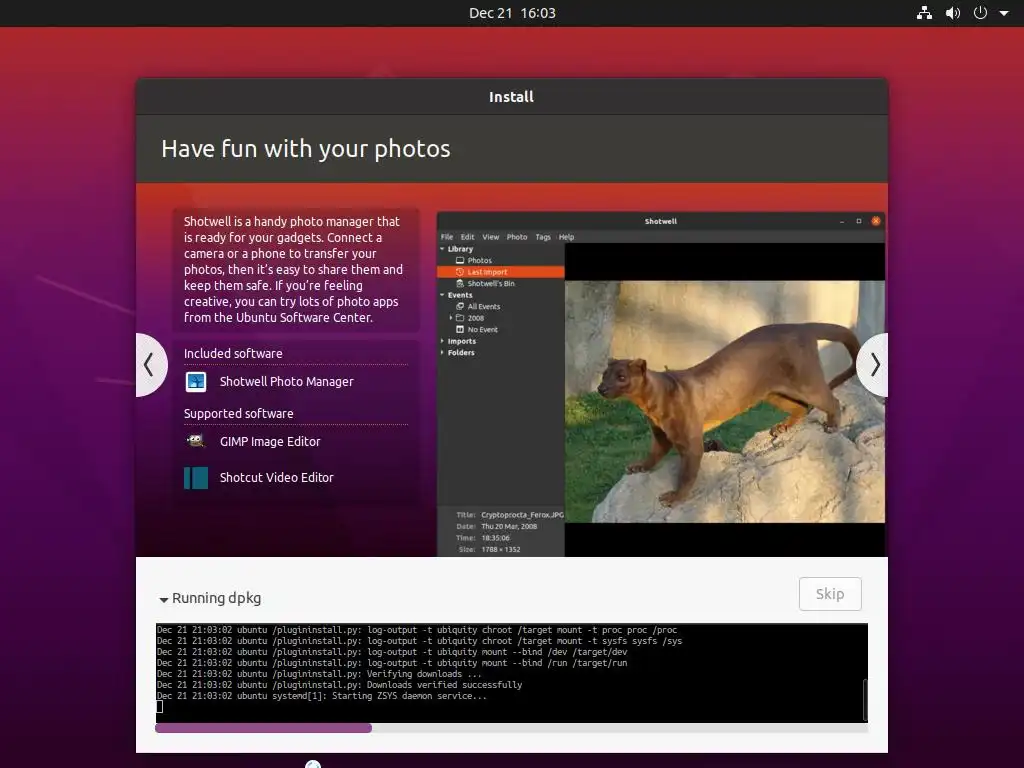Click the Shotcut Video Editor icon
The width and height of the screenshot is (1024, 768).
point(196,477)
